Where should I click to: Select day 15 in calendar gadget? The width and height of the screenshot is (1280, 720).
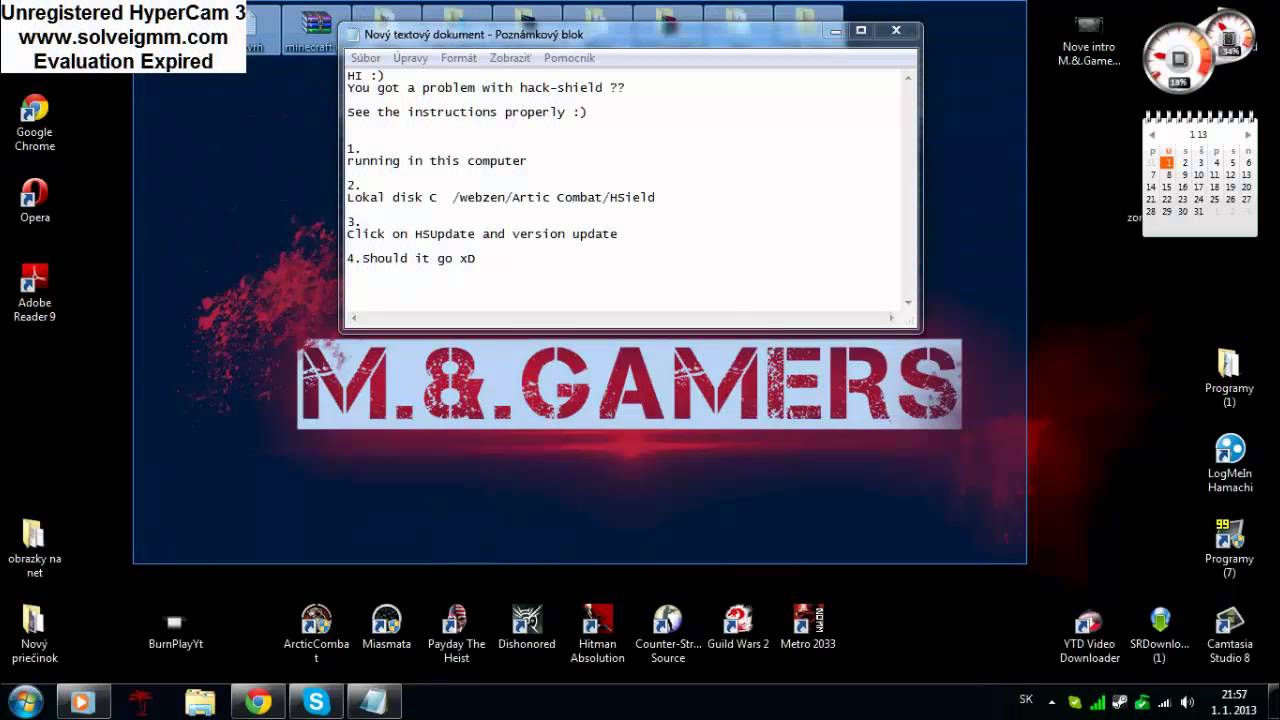(1167, 187)
